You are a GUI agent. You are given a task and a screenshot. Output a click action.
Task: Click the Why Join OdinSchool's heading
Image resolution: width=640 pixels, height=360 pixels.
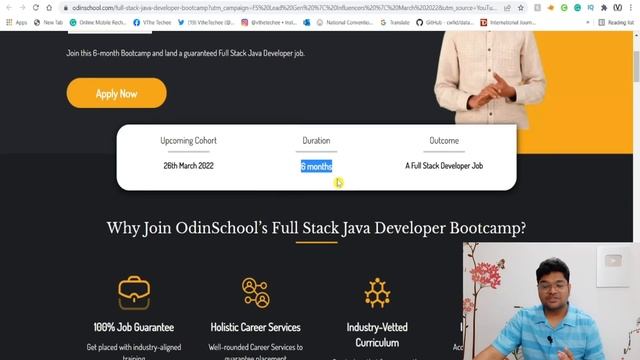click(x=316, y=228)
